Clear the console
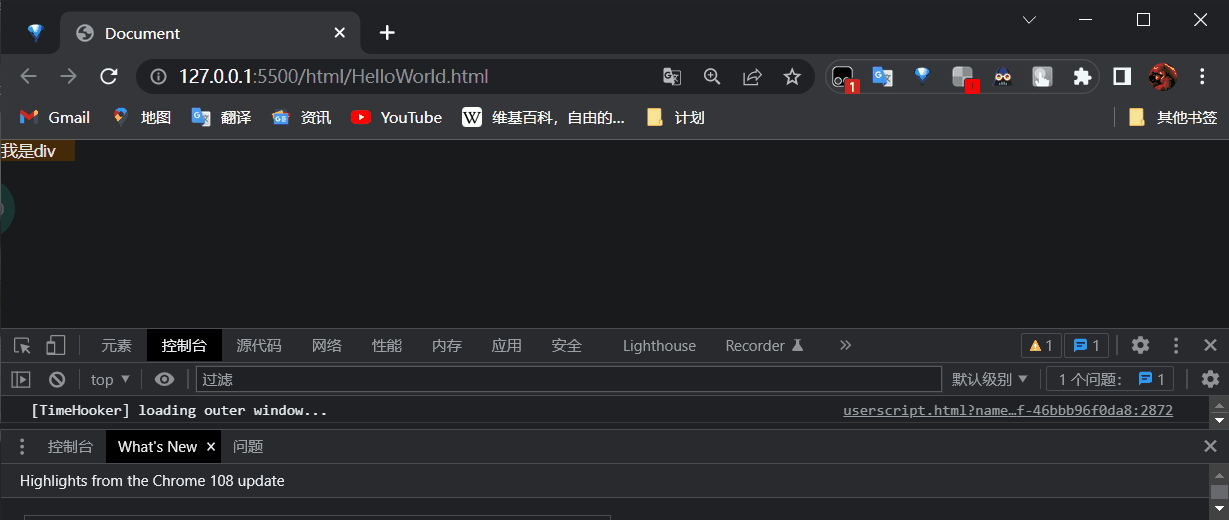This screenshot has width=1229, height=520. click(x=57, y=379)
